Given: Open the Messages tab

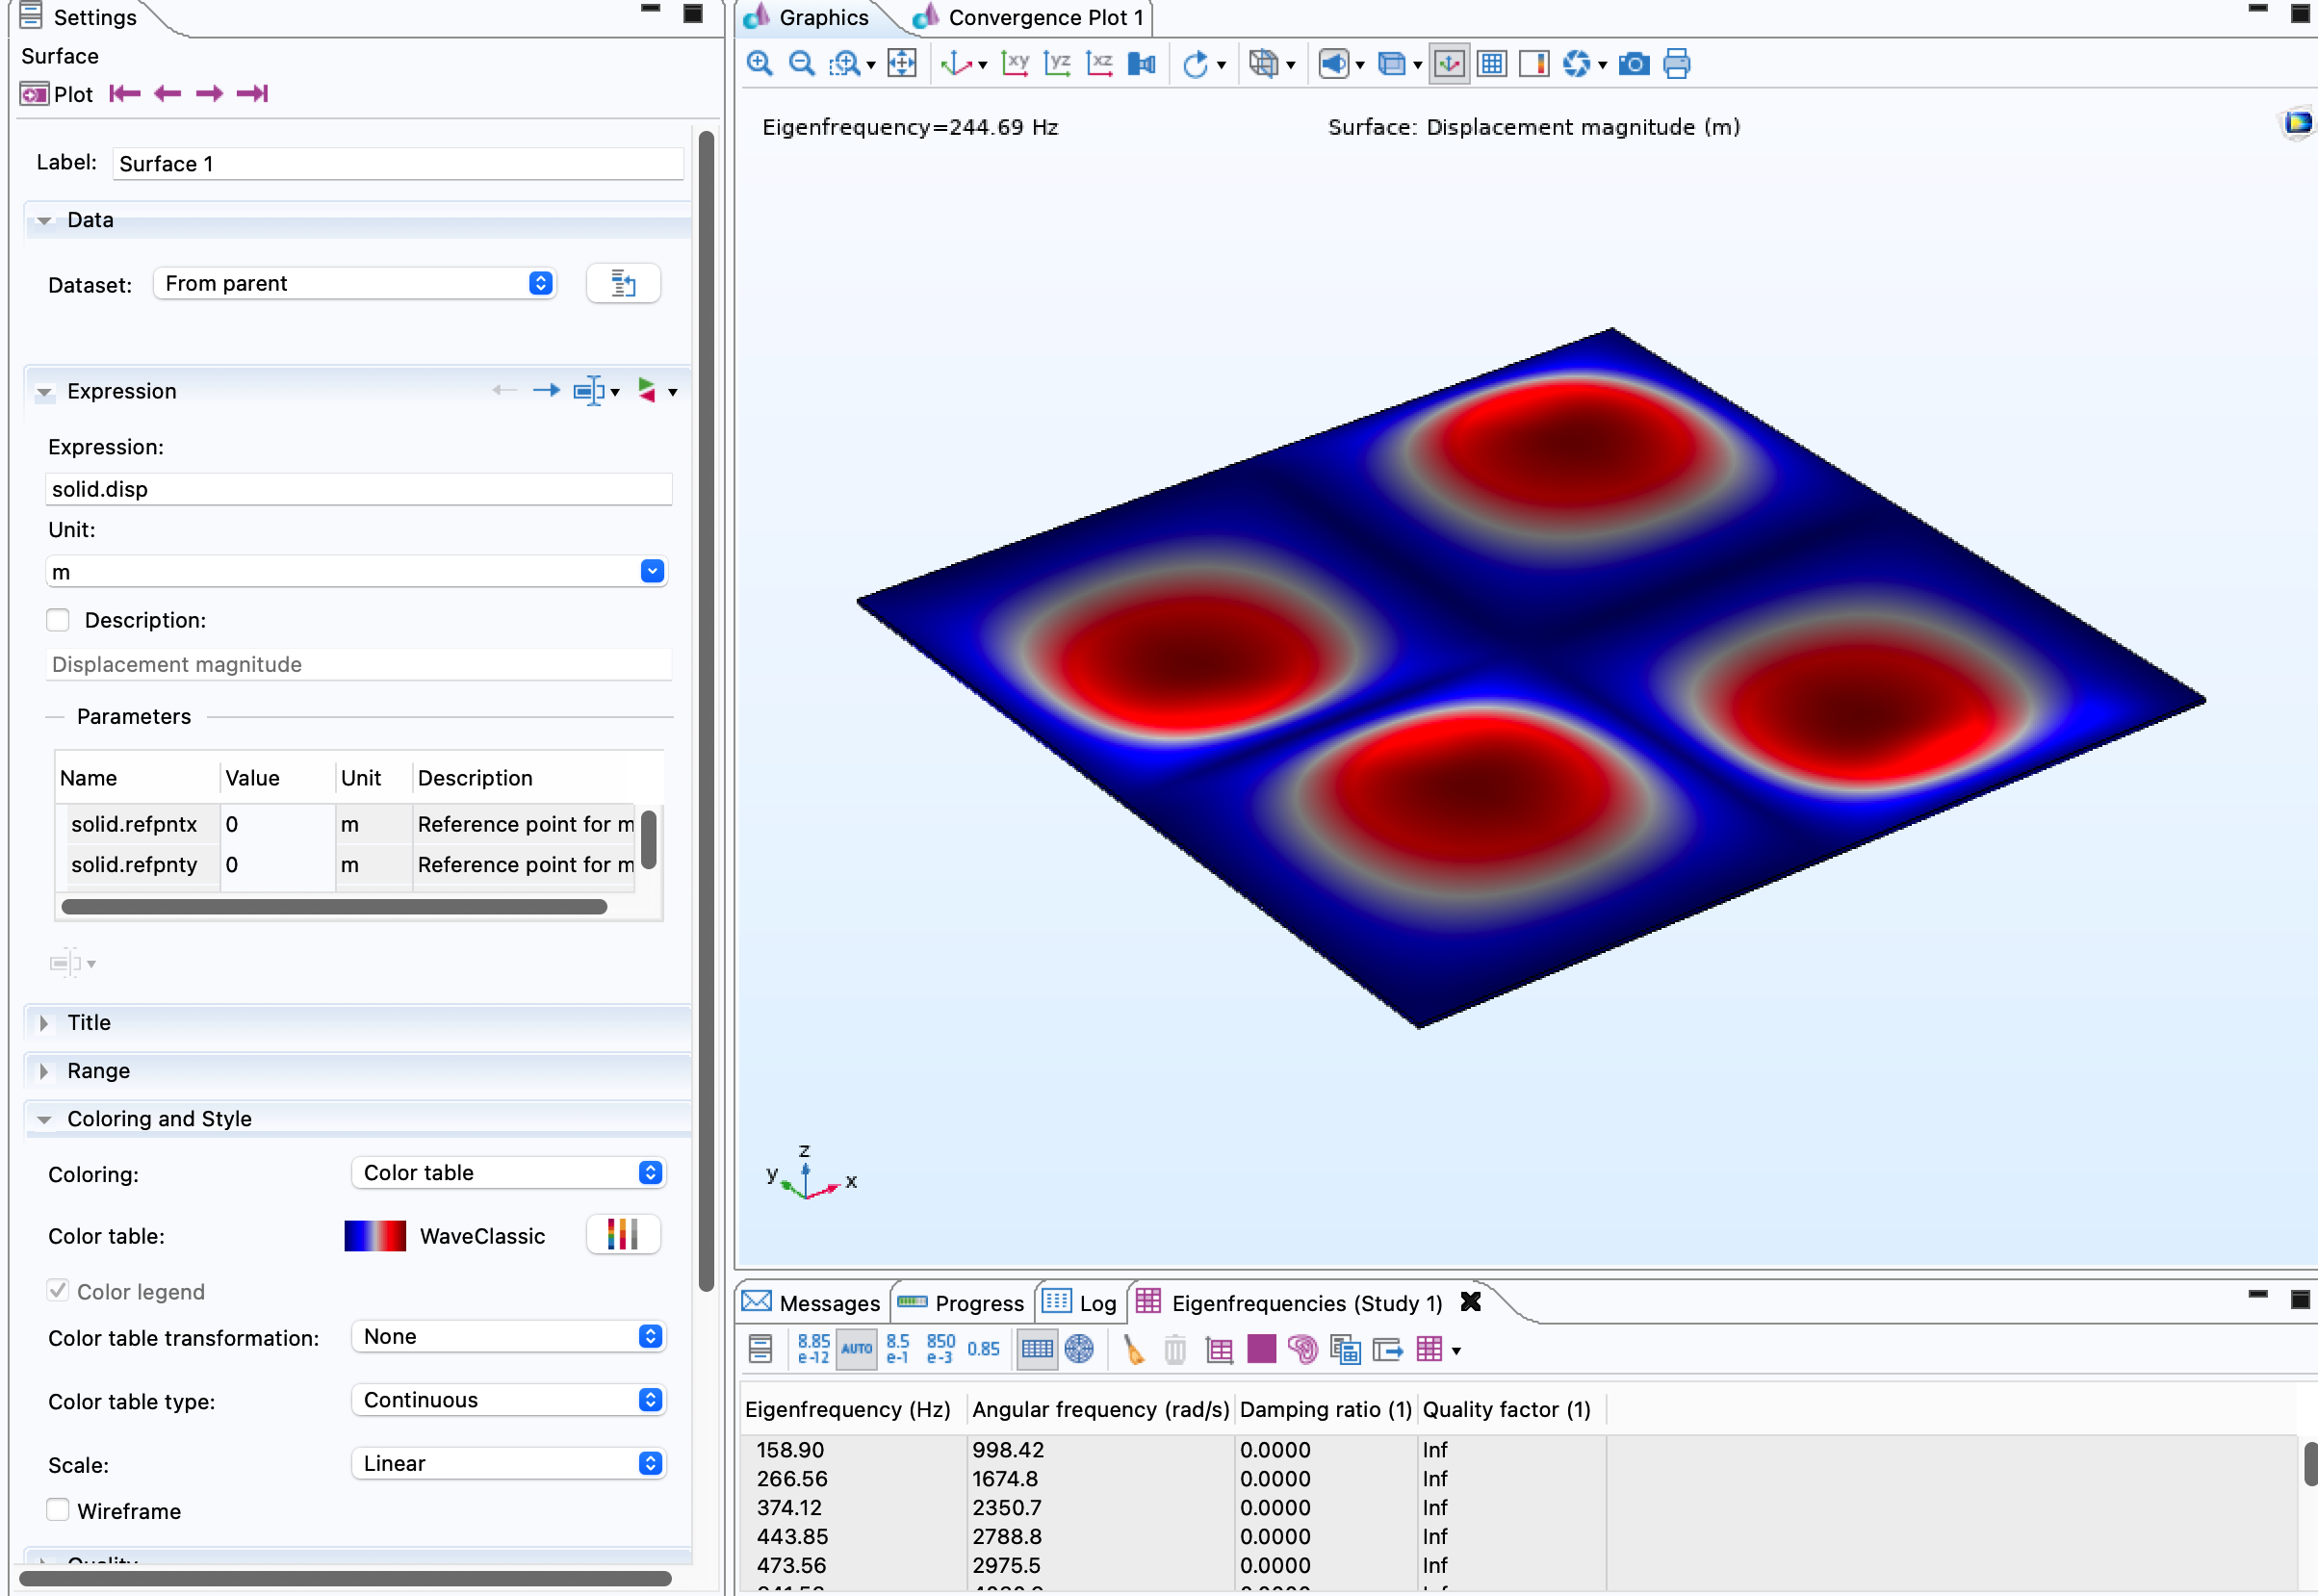Looking at the screenshot, I should pyautogui.click(x=812, y=1303).
